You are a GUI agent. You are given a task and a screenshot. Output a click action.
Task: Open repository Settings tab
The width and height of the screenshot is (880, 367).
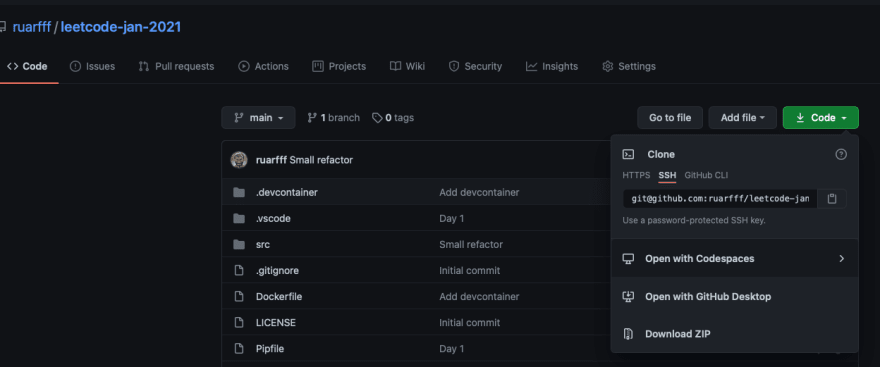[629, 66]
